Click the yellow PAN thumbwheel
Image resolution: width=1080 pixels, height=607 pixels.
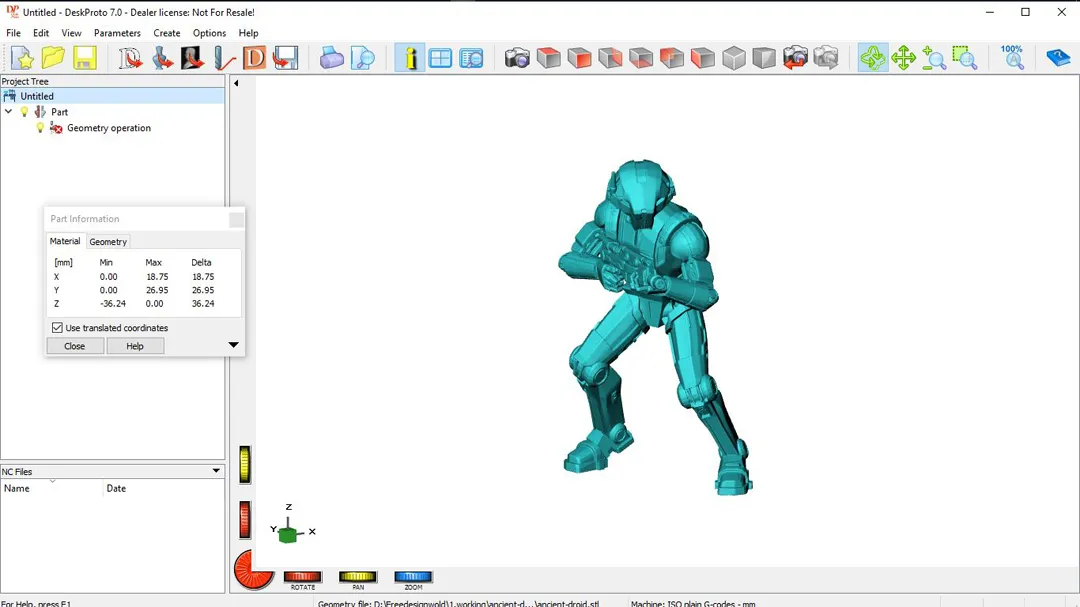(358, 577)
